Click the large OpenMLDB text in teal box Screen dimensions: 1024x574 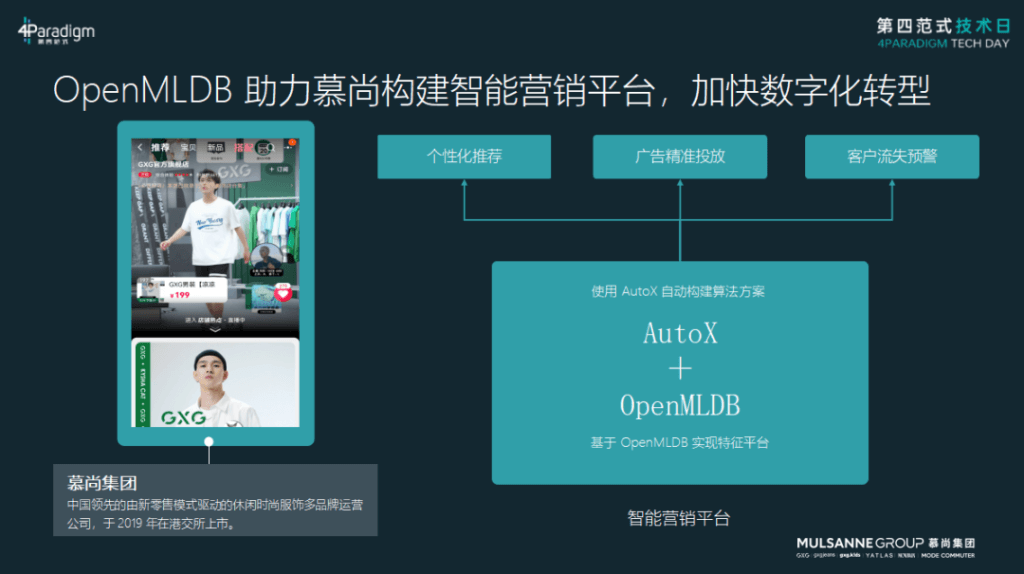coord(680,406)
